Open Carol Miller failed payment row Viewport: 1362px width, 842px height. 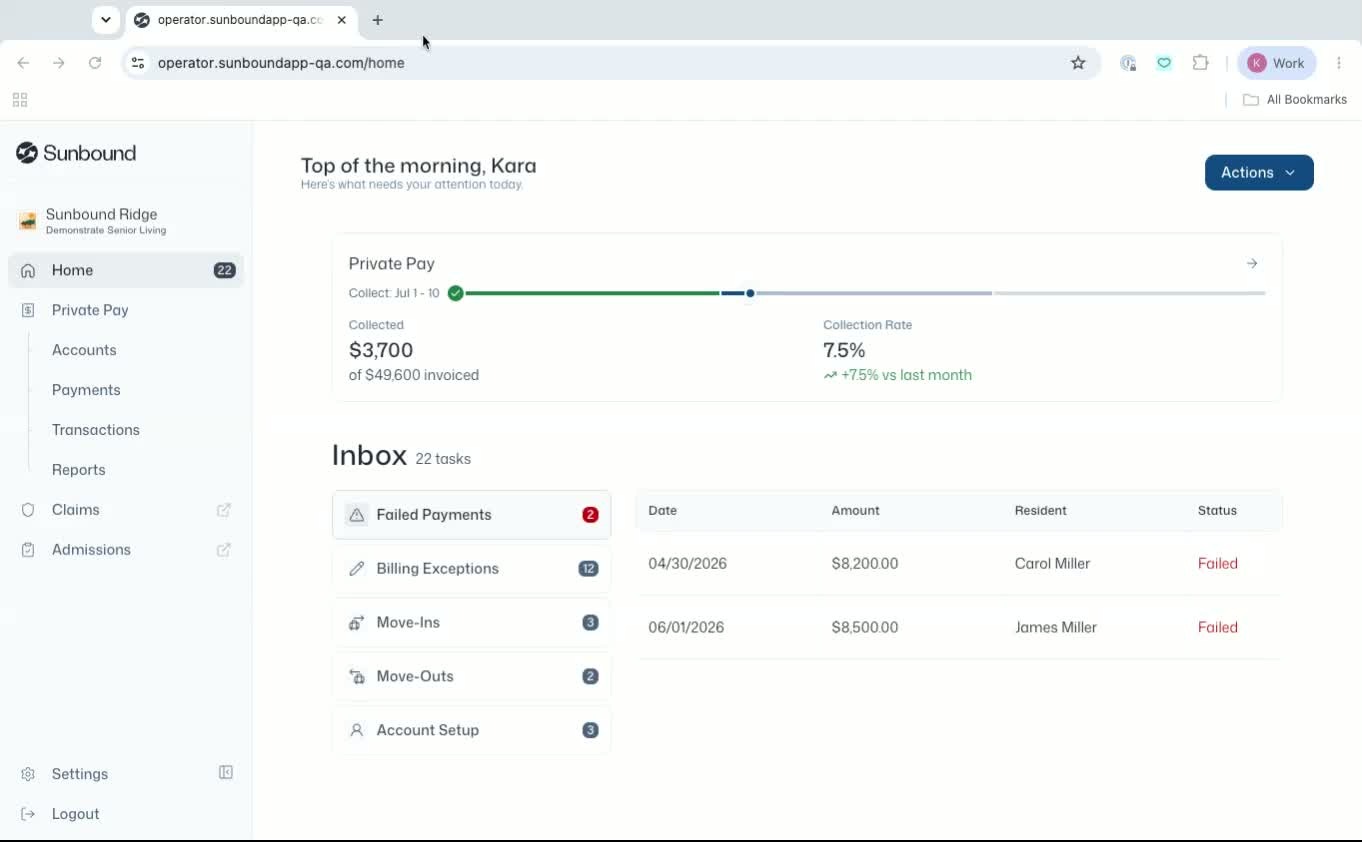[959, 564]
